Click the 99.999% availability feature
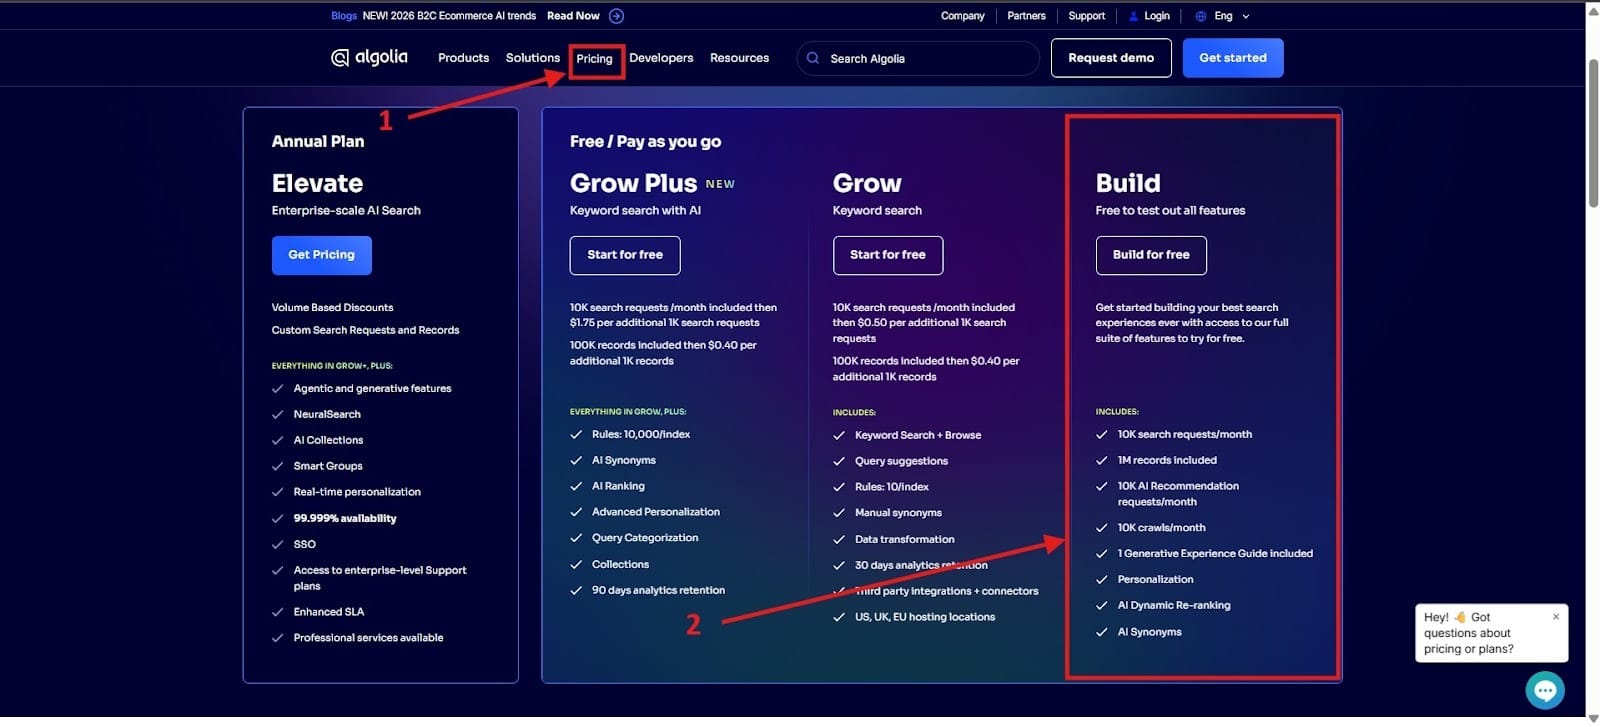The image size is (1600, 727). pyautogui.click(x=345, y=518)
